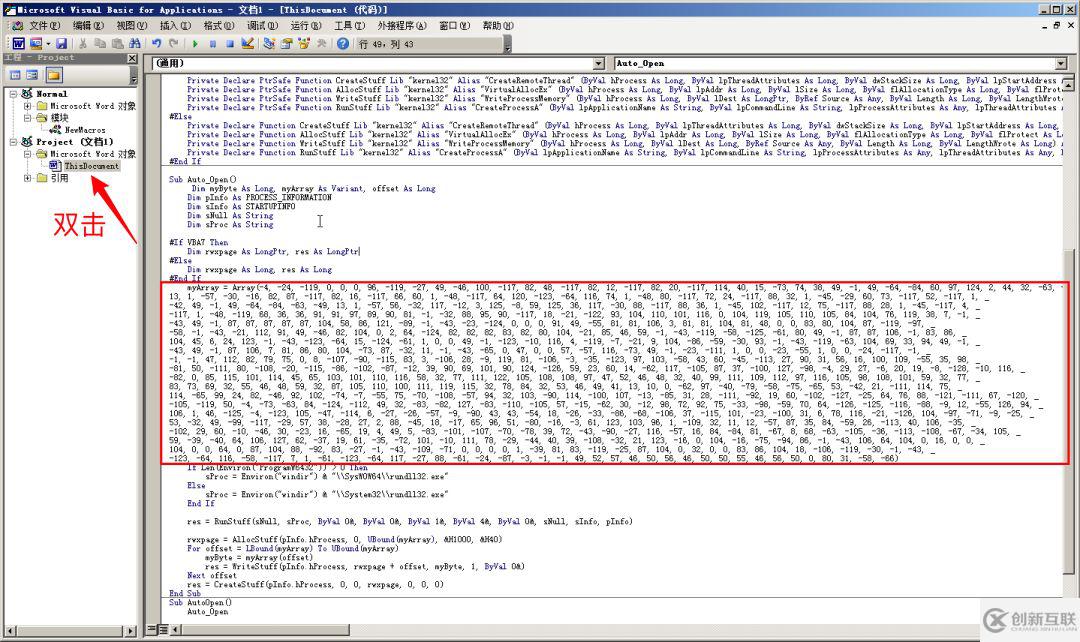1080x642 pixels.
Task: Undo the last edit with the undo arrow
Action: [156, 43]
